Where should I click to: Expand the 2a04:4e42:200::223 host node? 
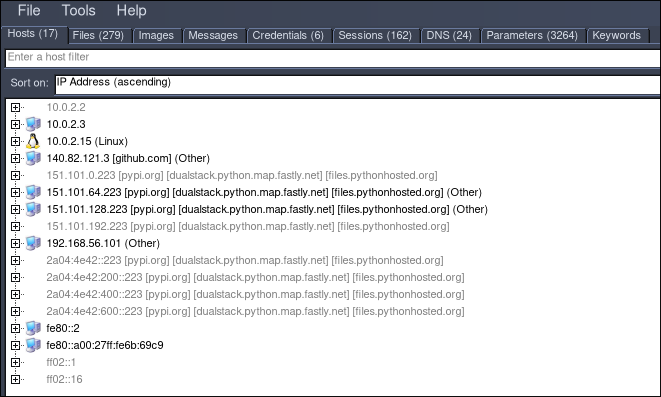coord(15,277)
